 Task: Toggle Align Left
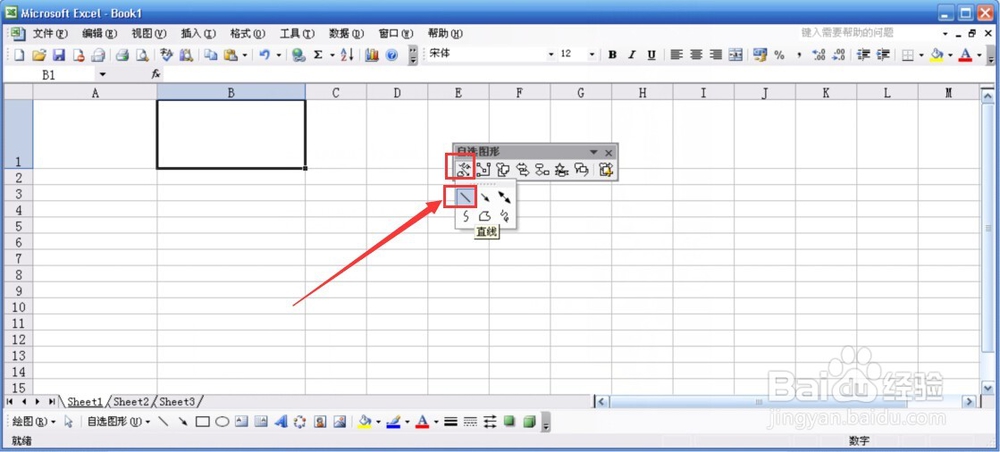(x=677, y=55)
